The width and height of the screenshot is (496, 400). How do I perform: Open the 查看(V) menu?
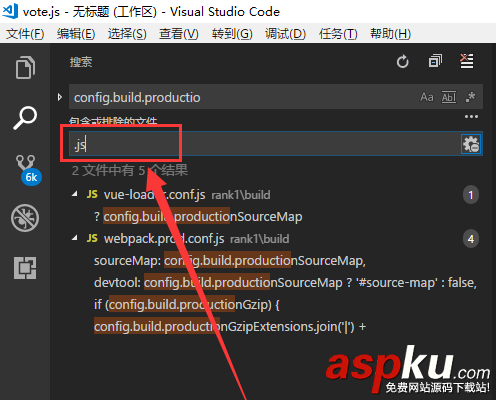[x=179, y=34]
